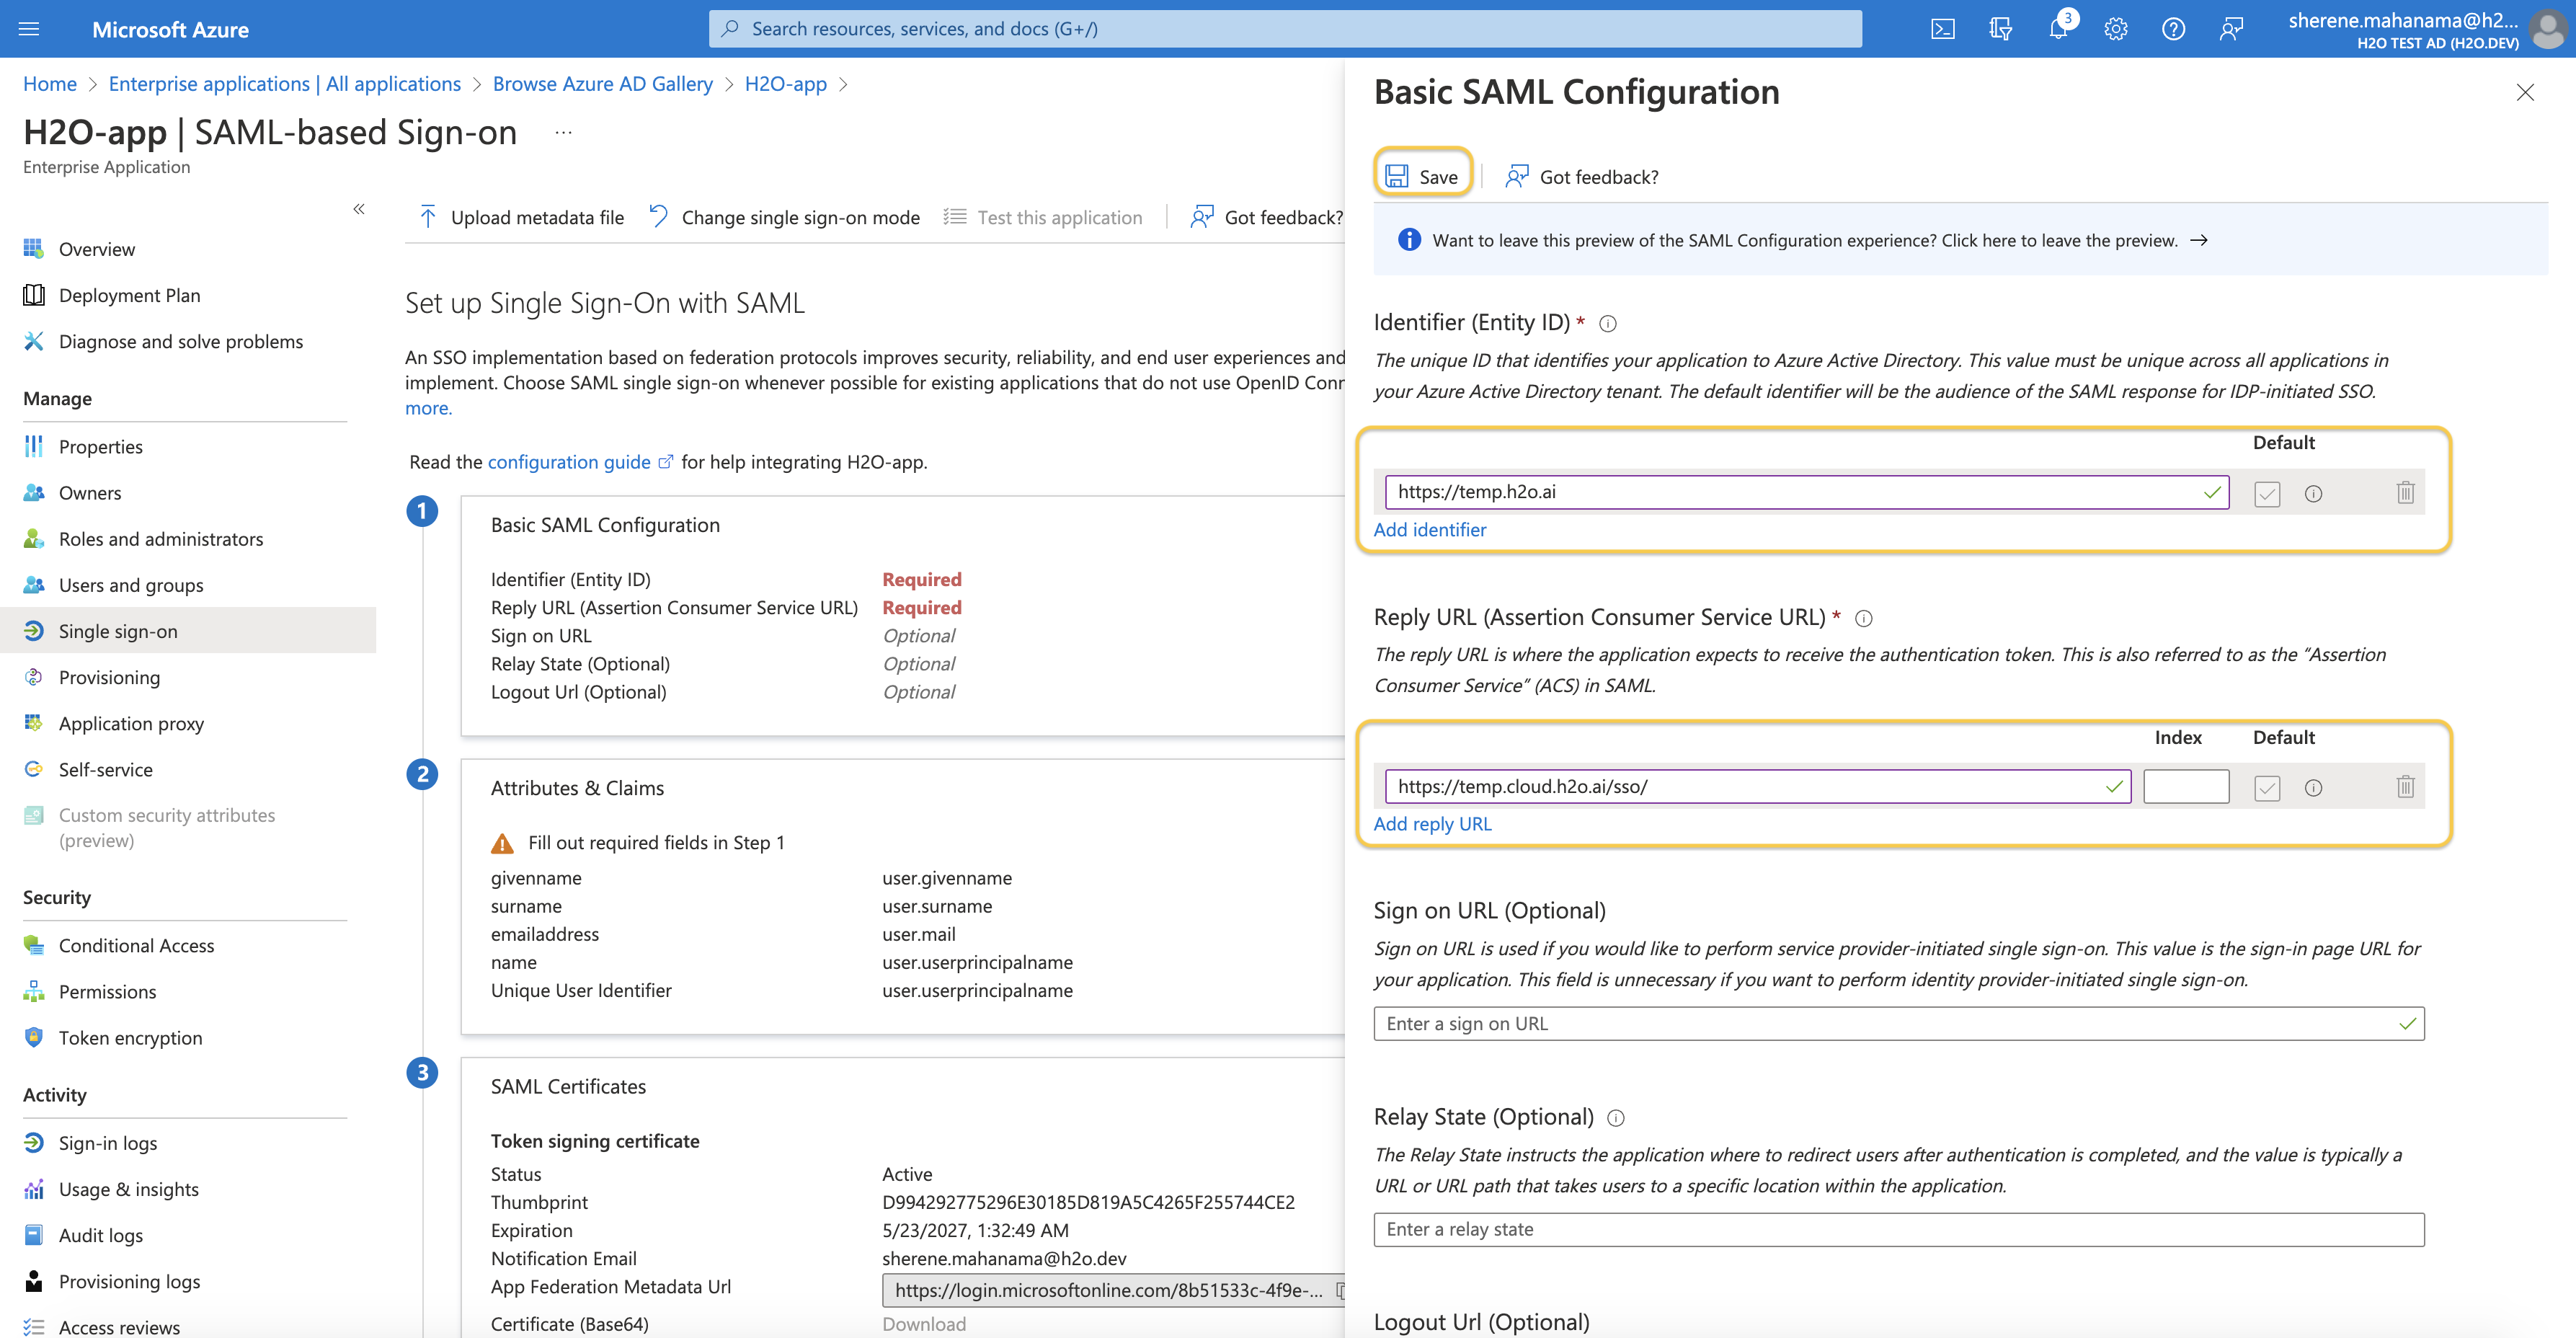Click Add identifier link
This screenshot has width=2576, height=1338.
(x=1430, y=530)
